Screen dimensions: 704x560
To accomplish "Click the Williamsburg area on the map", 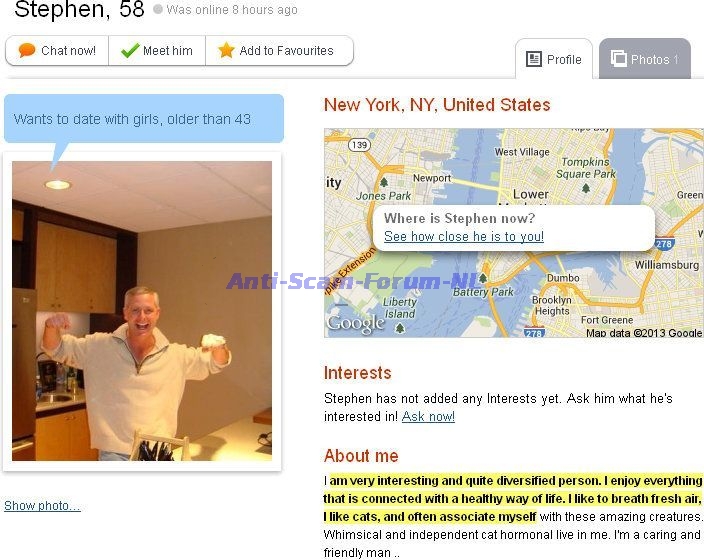I will click(x=667, y=265).
